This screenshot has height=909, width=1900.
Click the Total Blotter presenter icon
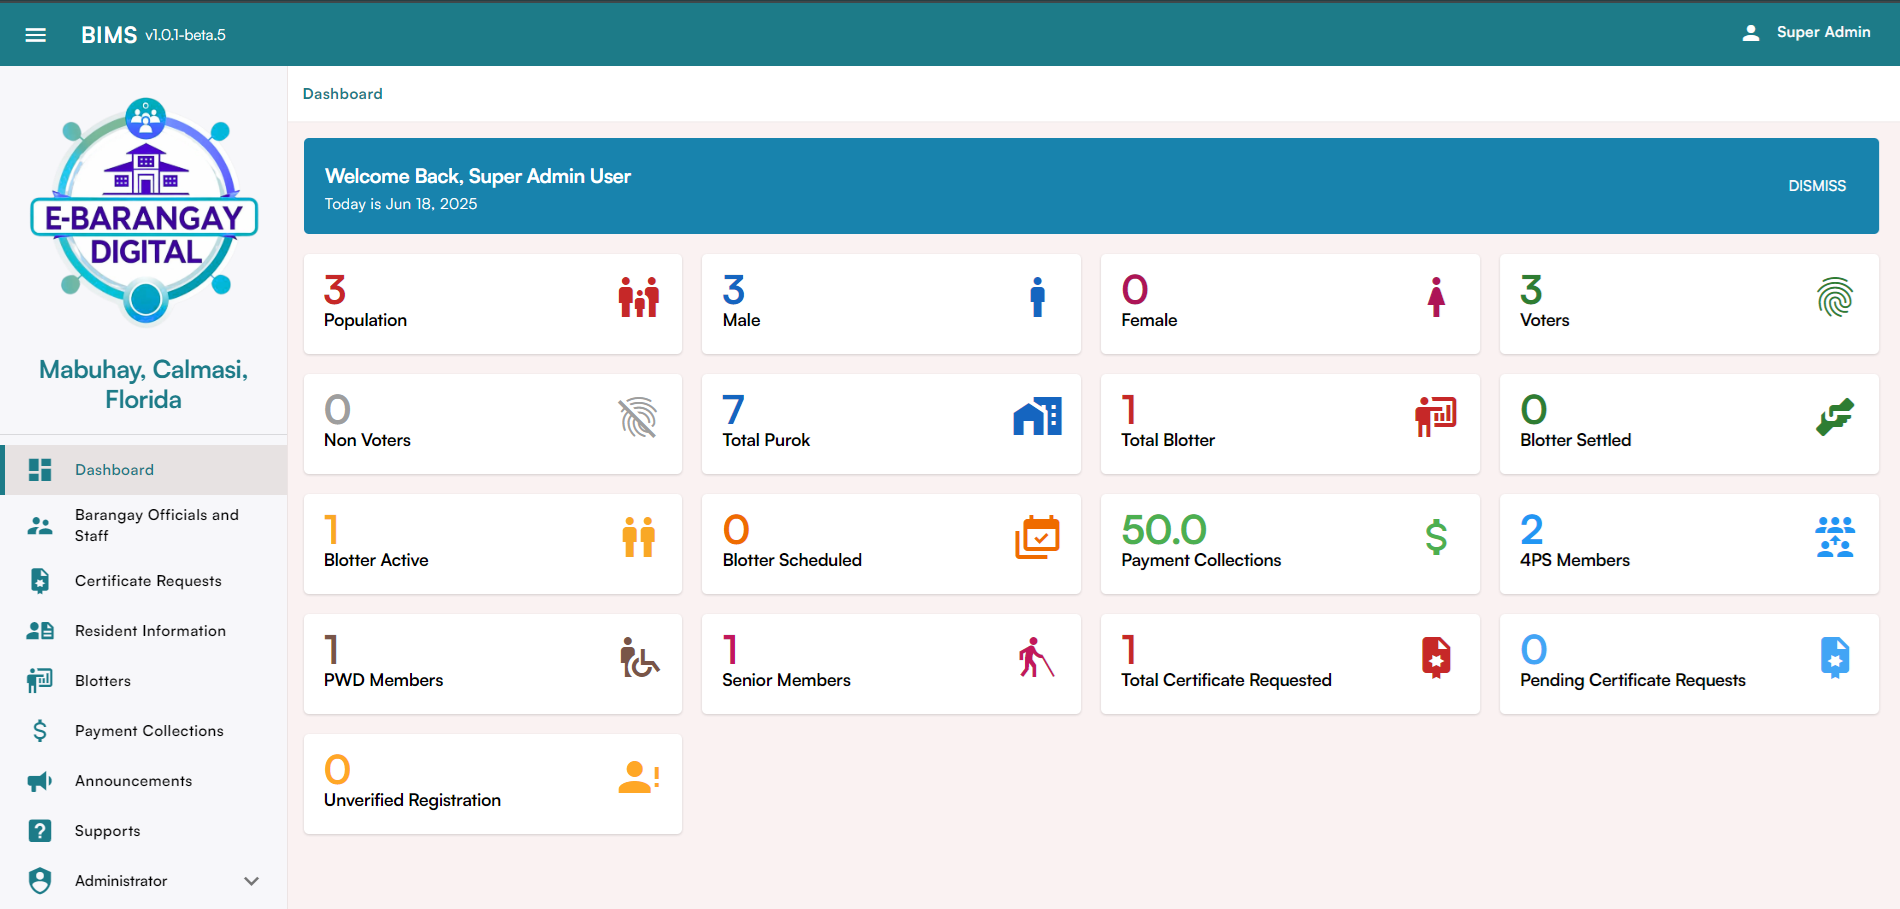click(x=1436, y=416)
